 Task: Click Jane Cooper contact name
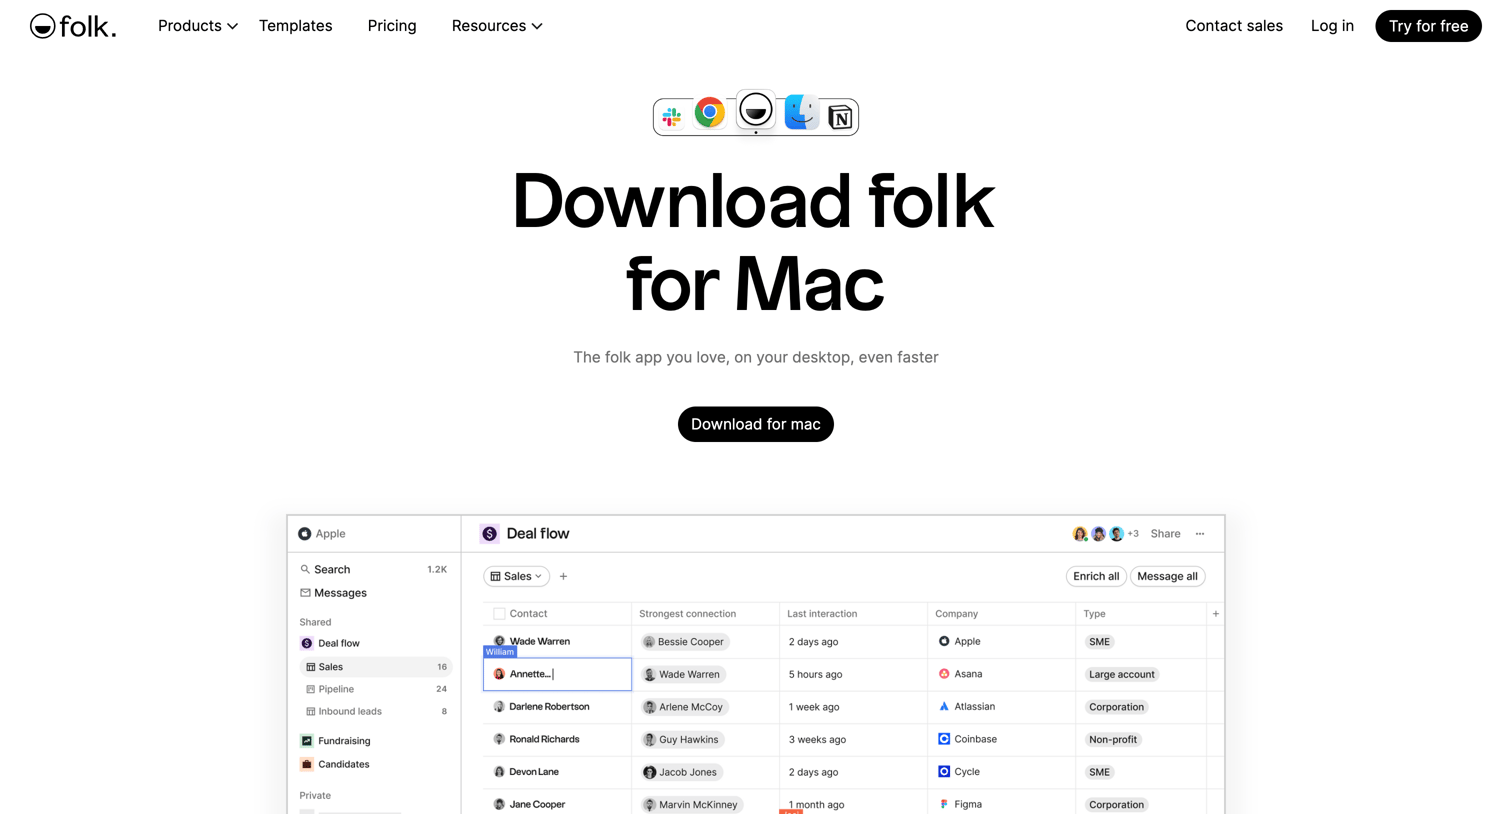click(537, 804)
